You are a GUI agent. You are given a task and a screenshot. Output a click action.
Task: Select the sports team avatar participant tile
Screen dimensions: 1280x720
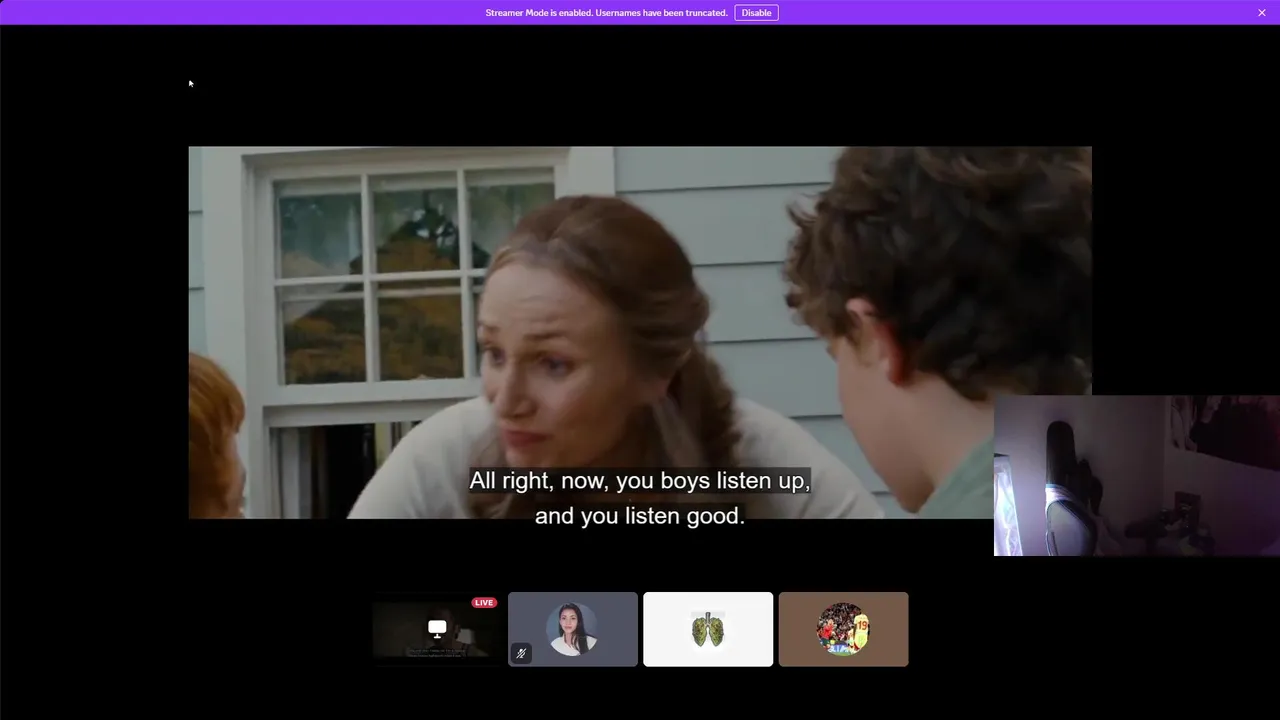[843, 629]
